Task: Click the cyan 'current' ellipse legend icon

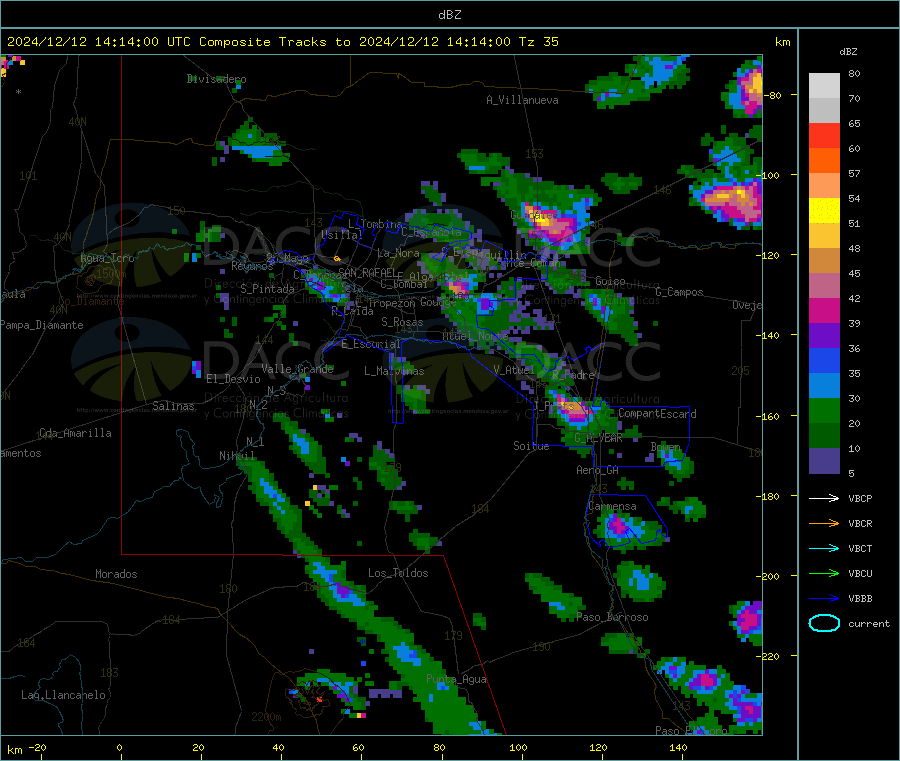Action: click(x=824, y=623)
